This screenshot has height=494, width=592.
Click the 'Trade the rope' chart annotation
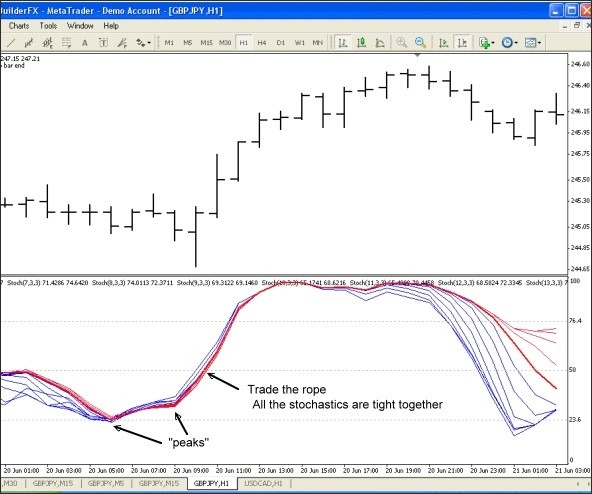(287, 389)
